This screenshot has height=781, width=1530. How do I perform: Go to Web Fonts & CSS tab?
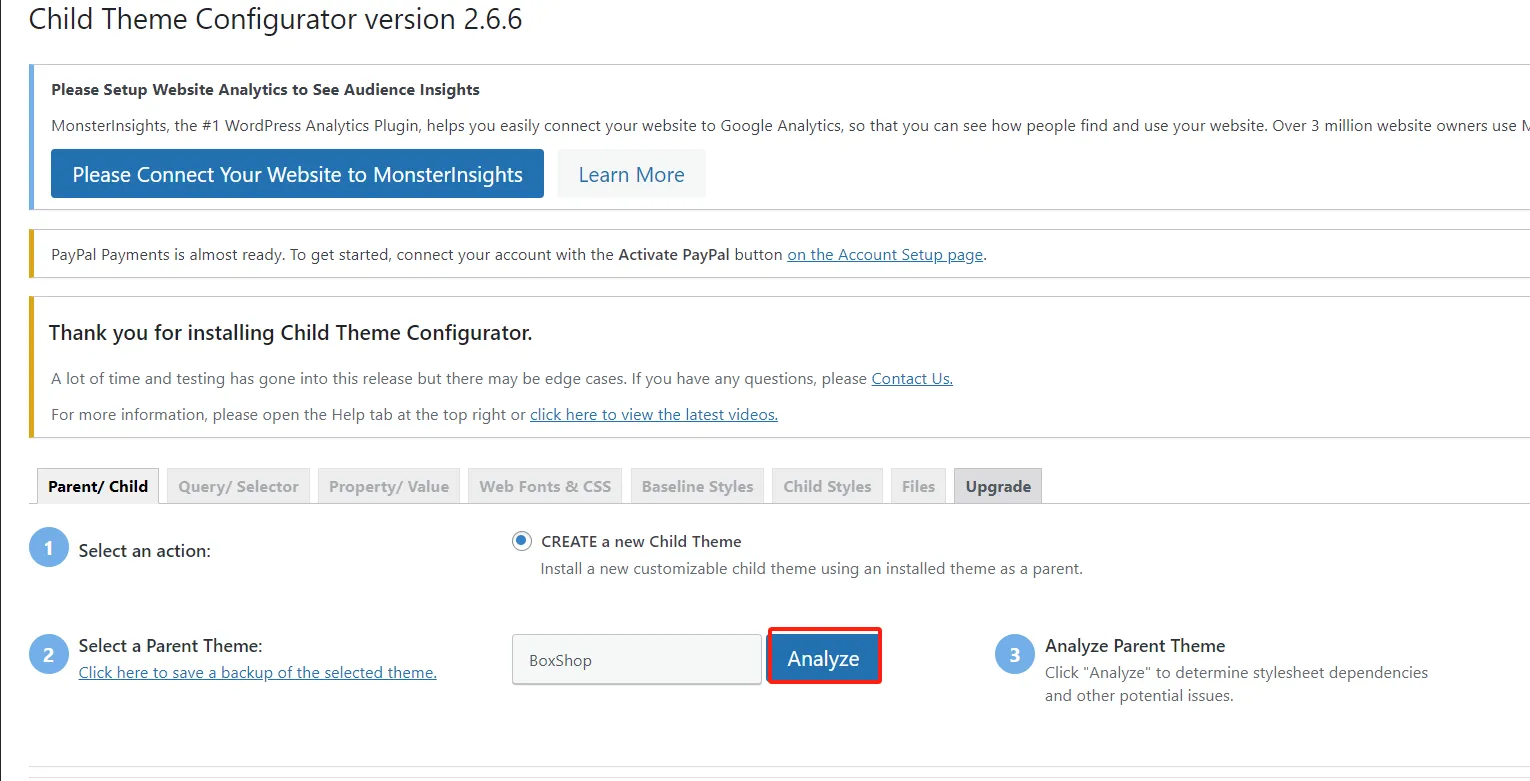545,486
